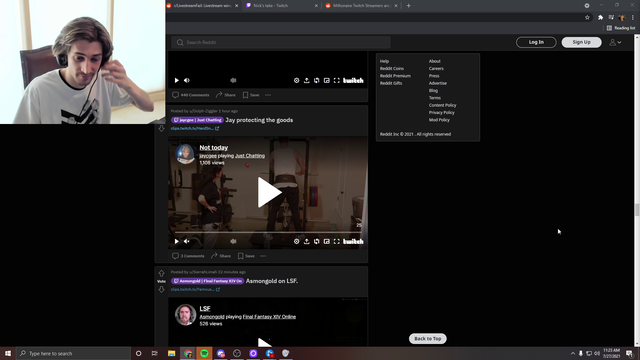Viewport: 640px width, 360px height.
Task: Click the Asmongold Final Fantasy XIV flair
Action: [207, 281]
